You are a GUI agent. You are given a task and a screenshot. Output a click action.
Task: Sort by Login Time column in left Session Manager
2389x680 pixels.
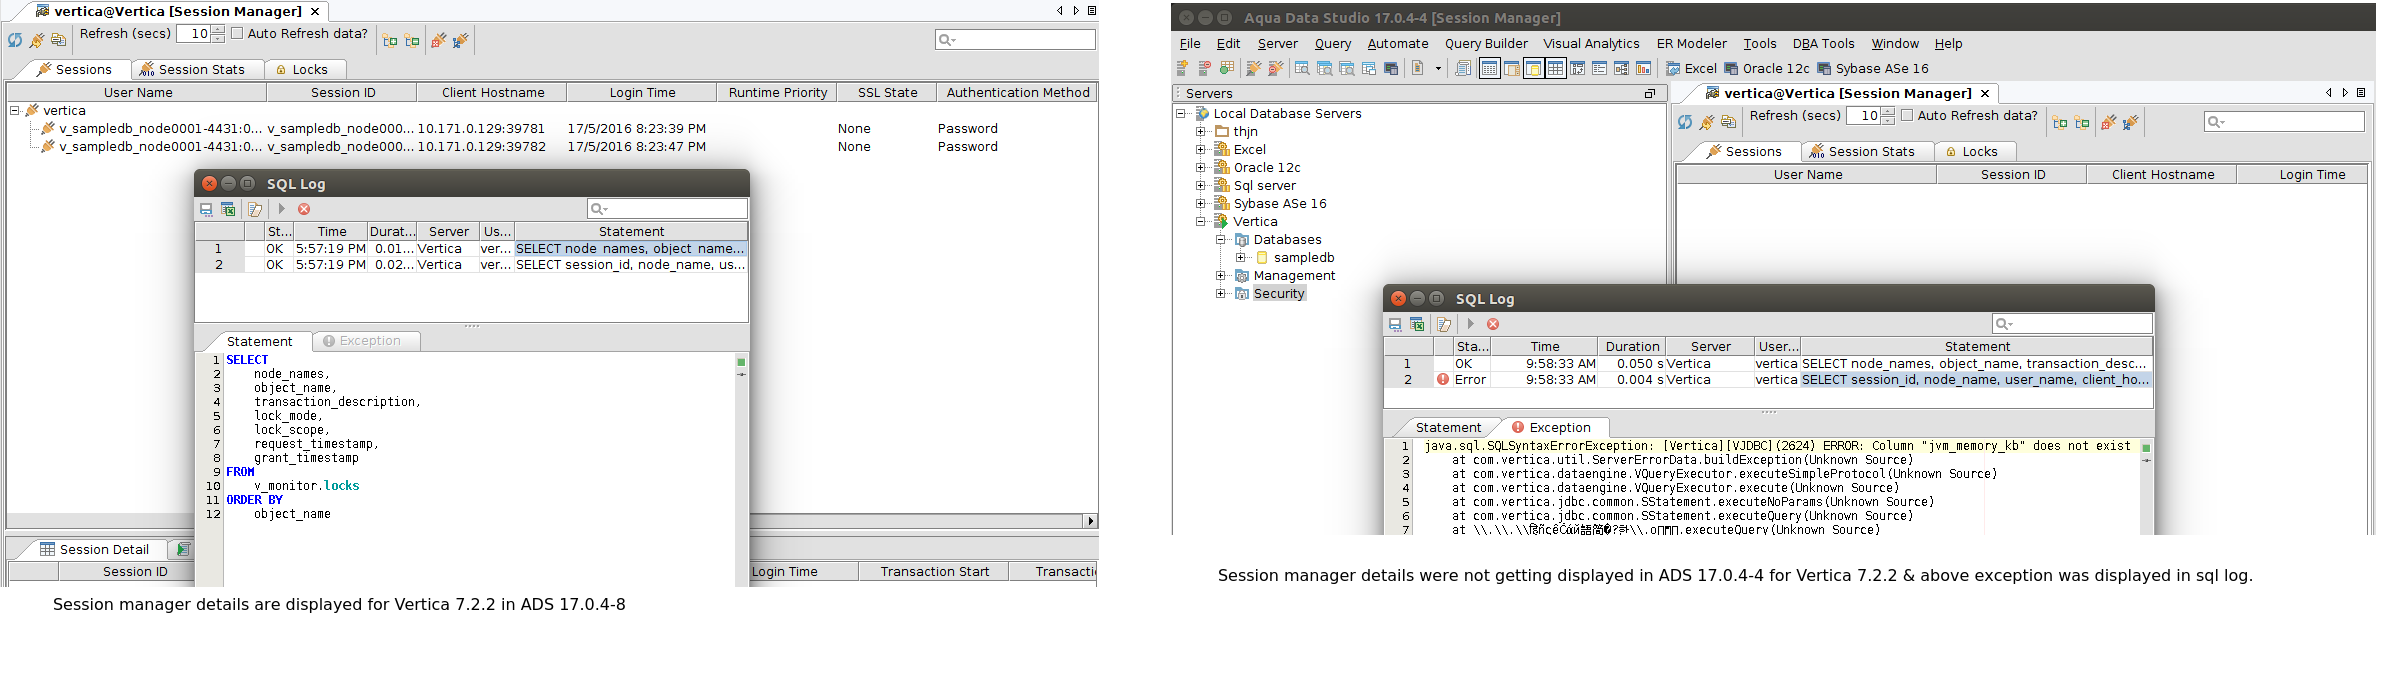(x=642, y=93)
